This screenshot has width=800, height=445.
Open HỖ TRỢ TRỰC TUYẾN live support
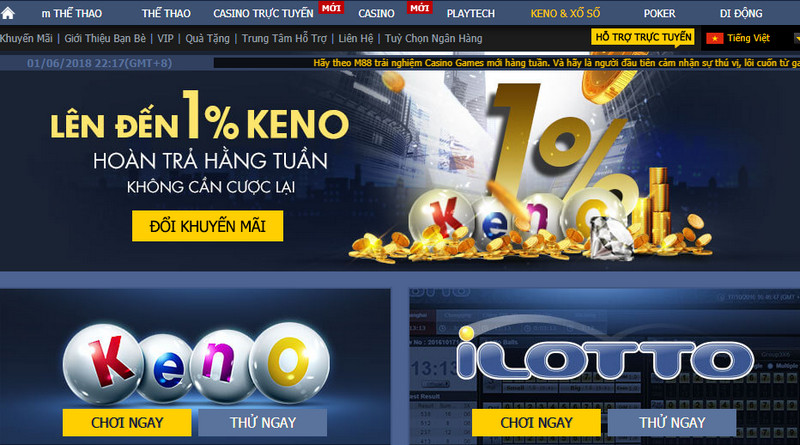click(x=643, y=37)
